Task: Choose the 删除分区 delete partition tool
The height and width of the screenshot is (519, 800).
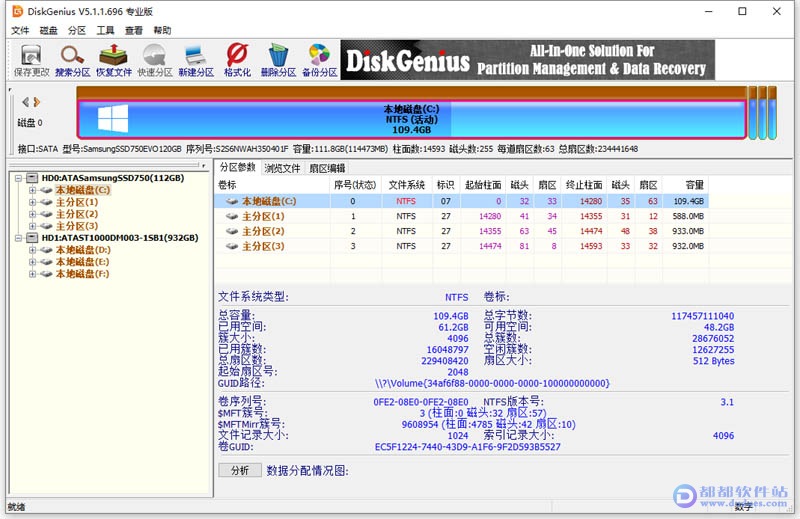Action: click(x=278, y=60)
